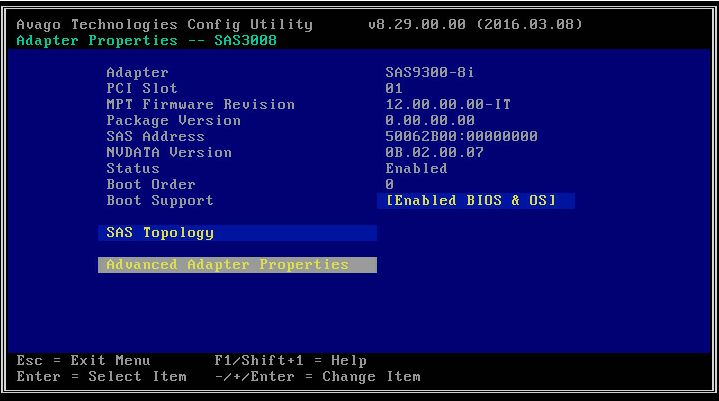Click SAS address value 50062B00:00000000
The image size is (719, 401).
point(461,136)
